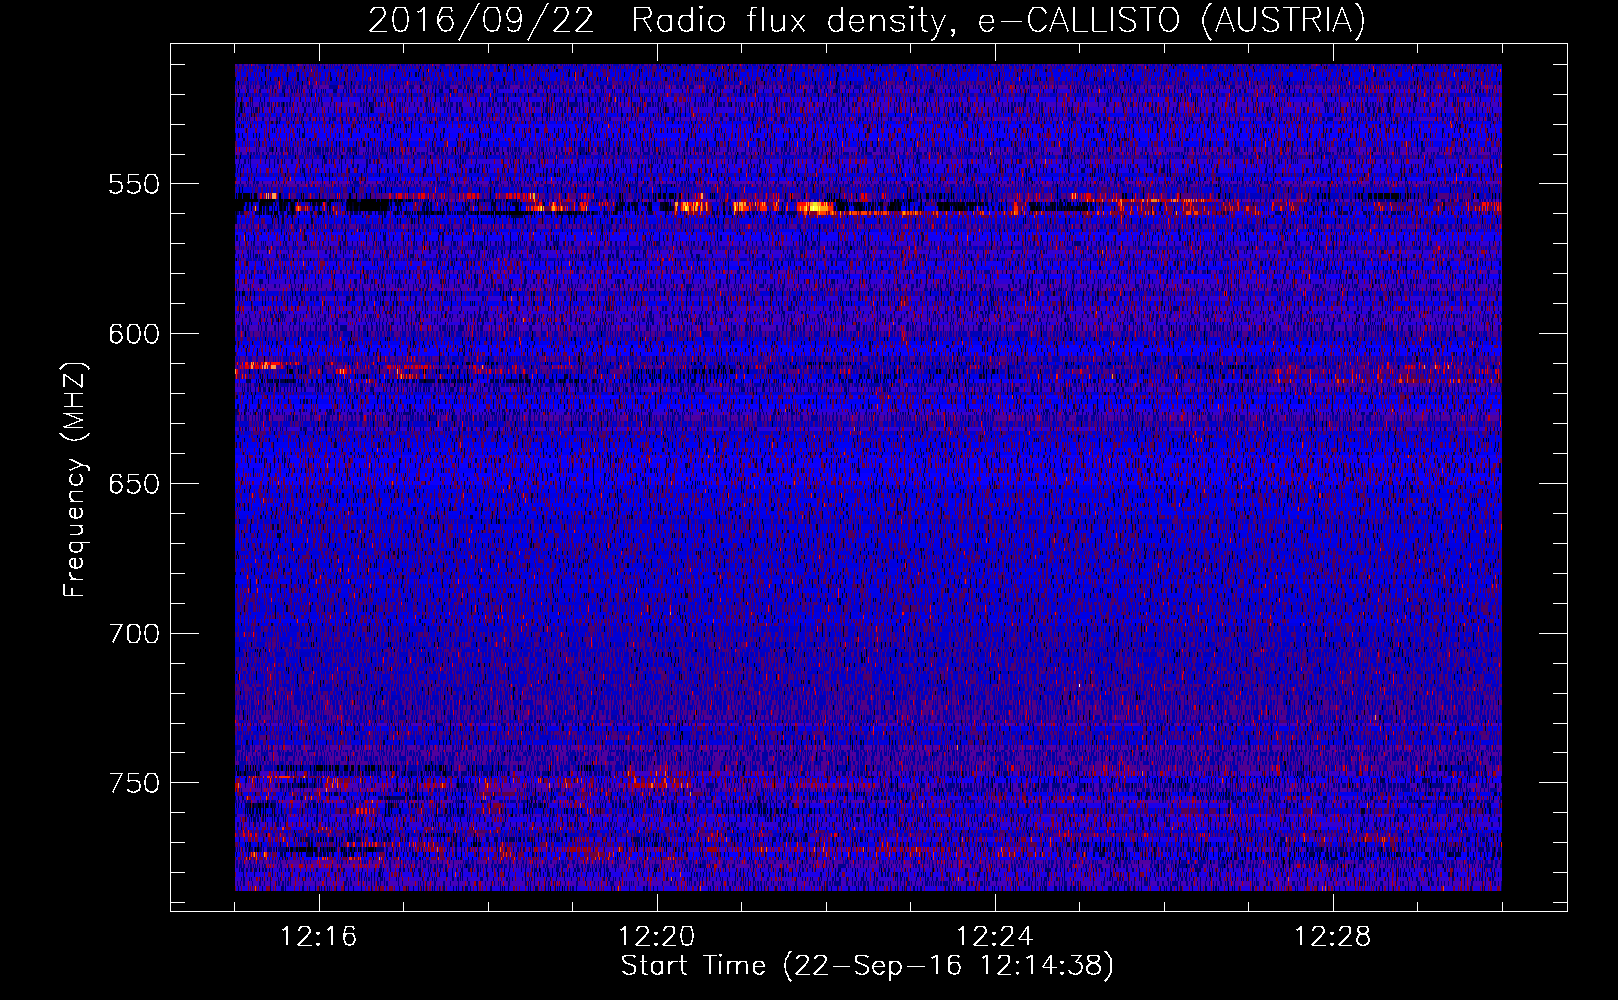Select the Frequency (MHZ) axis label
Viewport: 1618px width, 1000px height.
click(x=75, y=479)
